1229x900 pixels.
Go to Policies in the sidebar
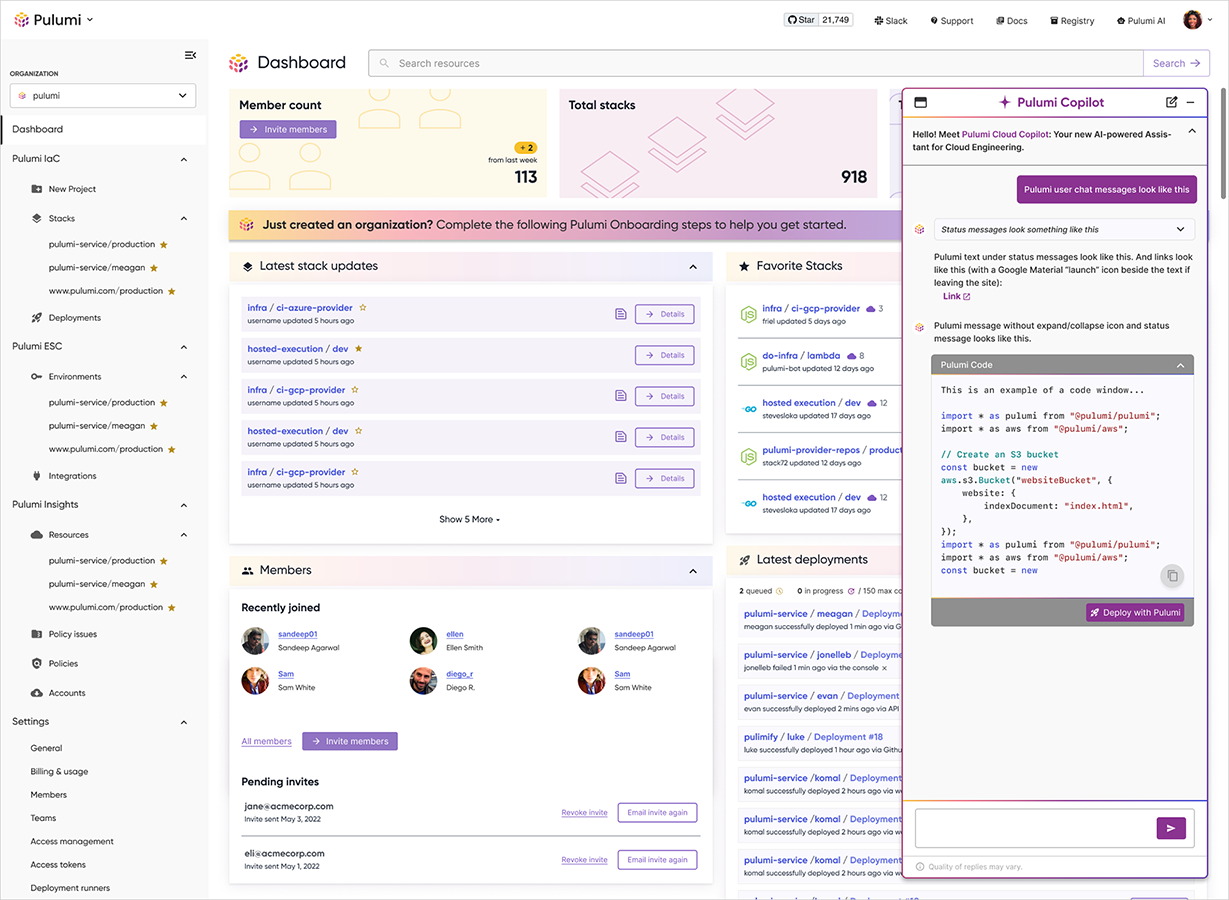pyautogui.click(x=63, y=664)
